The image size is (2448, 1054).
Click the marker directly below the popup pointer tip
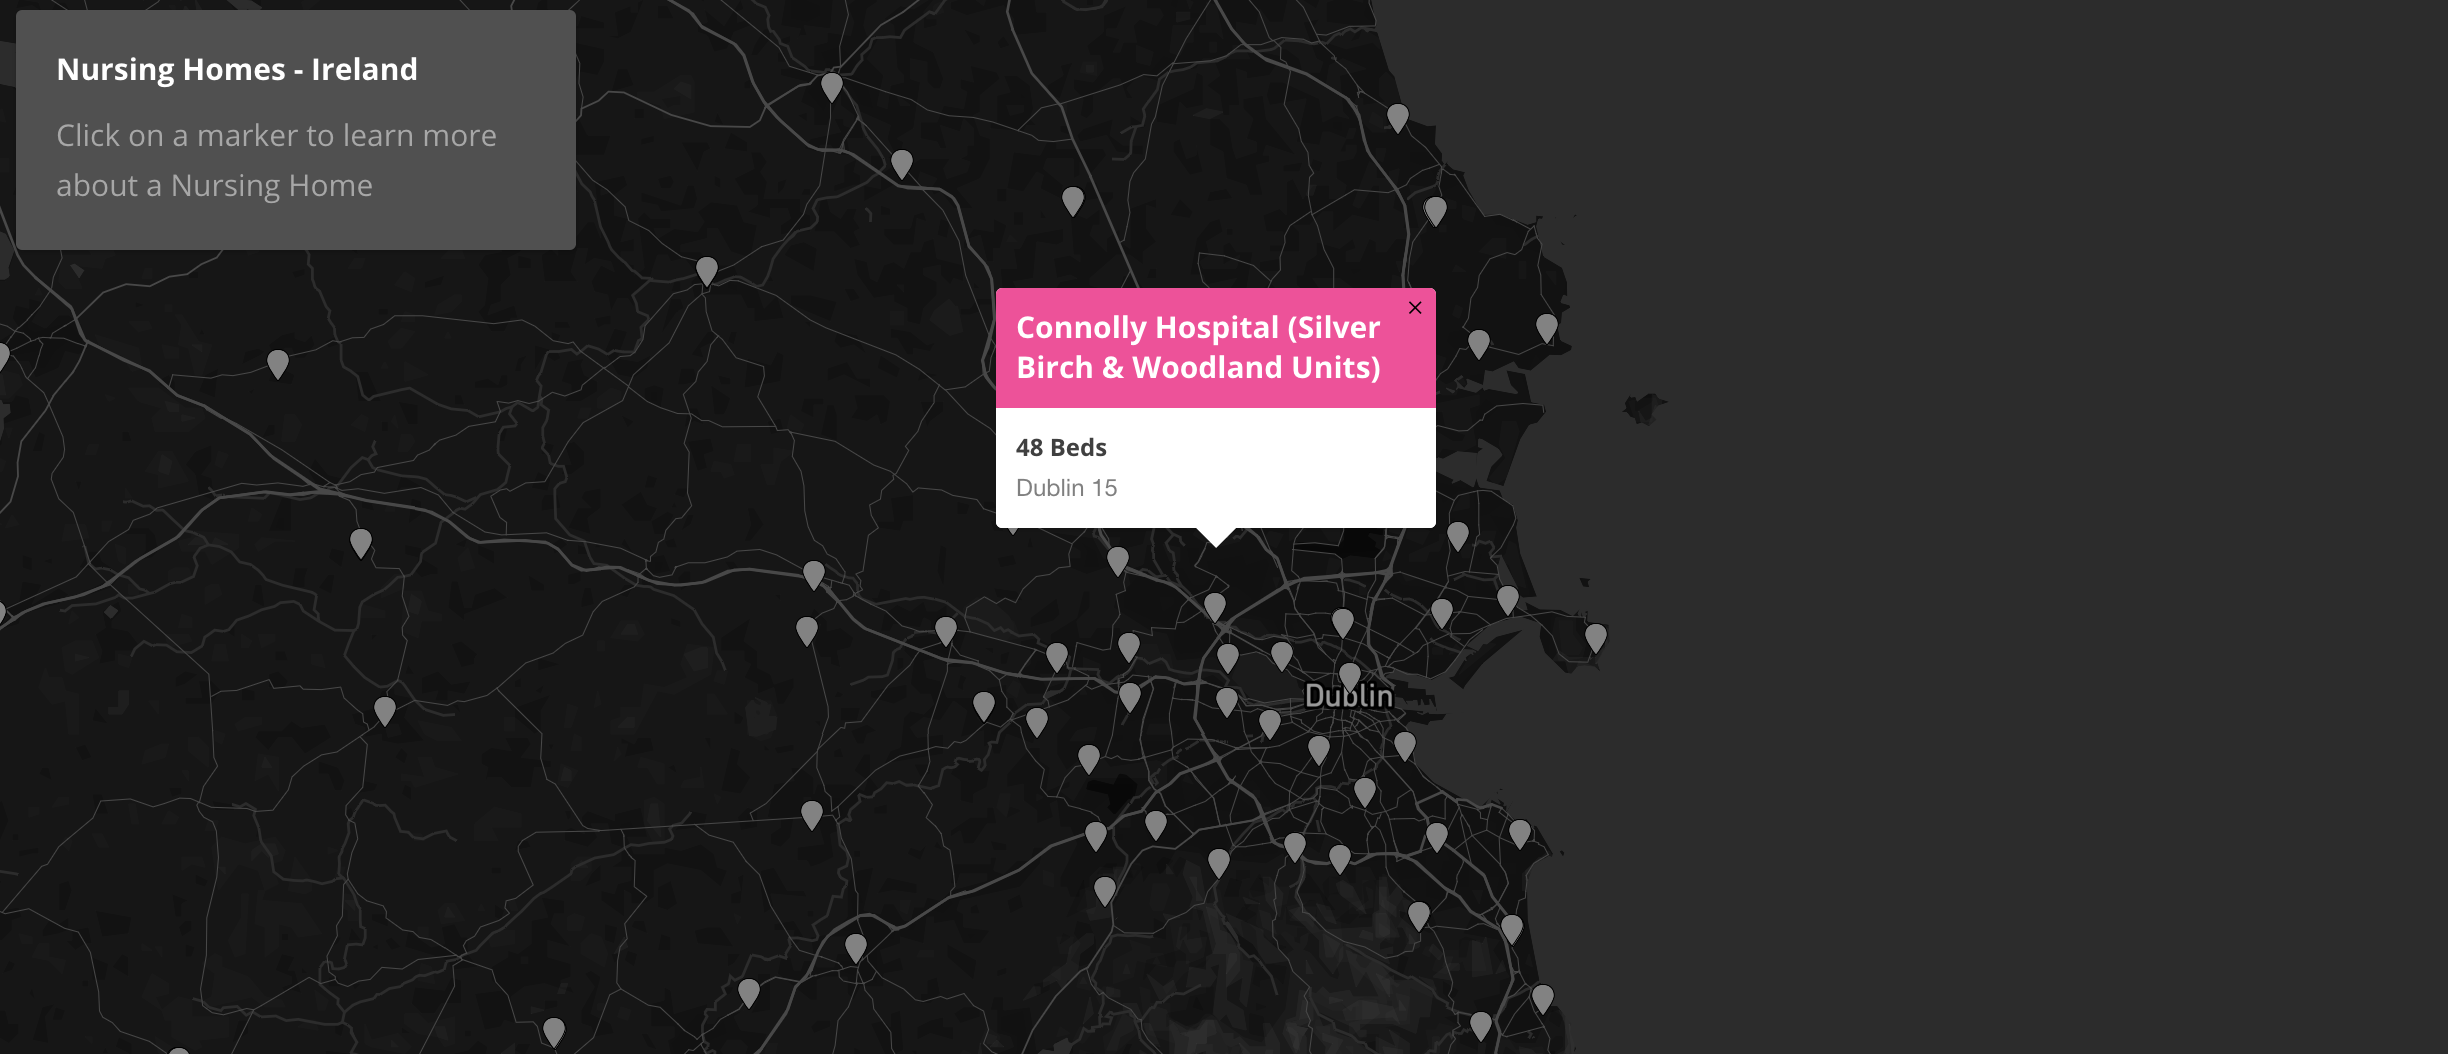[x=1215, y=606]
